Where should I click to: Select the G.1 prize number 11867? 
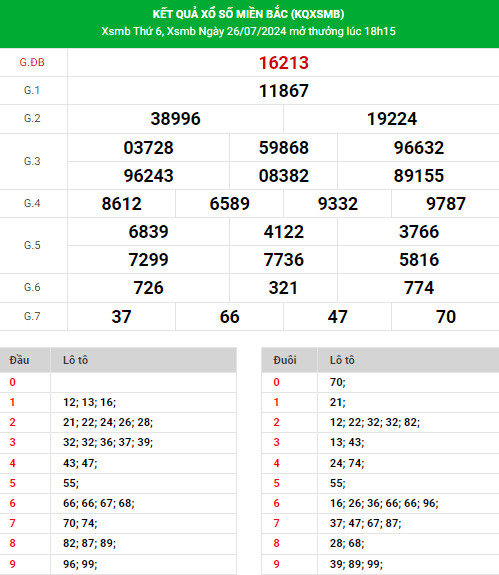point(284,91)
